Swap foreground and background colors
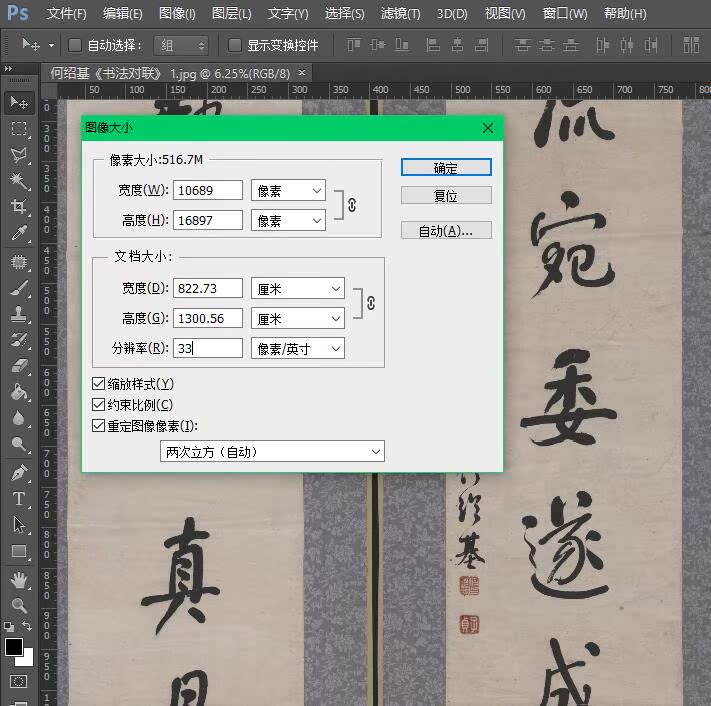Viewport: 711px width, 706px height. tap(27, 626)
